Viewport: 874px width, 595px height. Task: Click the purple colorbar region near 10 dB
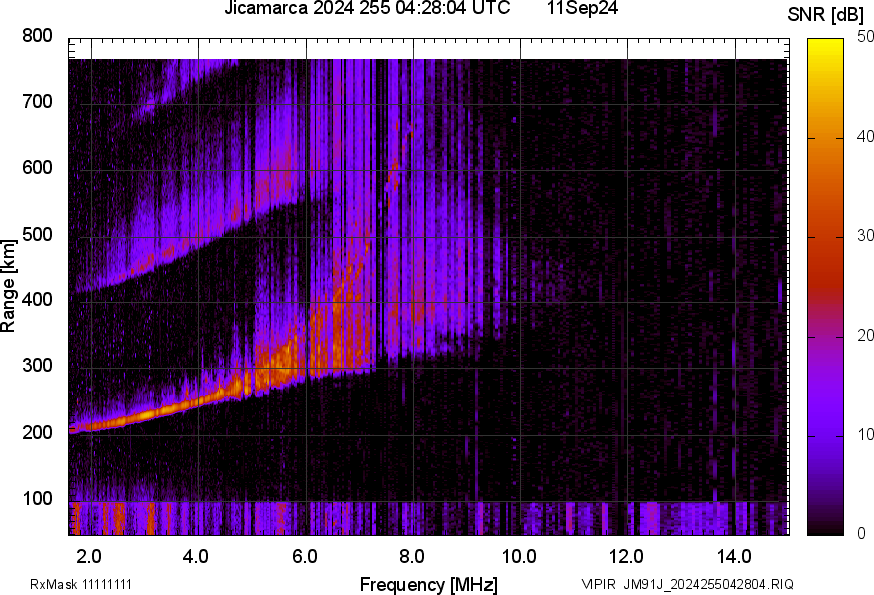826,434
